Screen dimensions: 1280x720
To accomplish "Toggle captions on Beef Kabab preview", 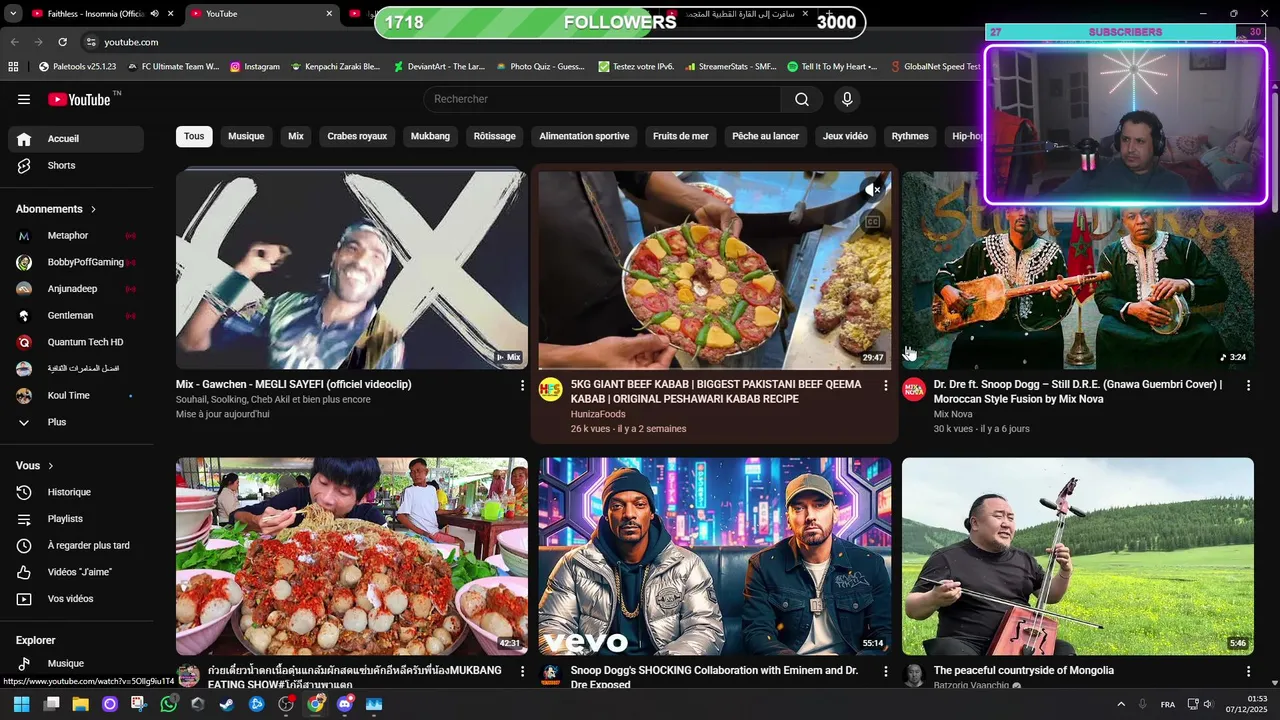I will pyautogui.click(x=873, y=222).
